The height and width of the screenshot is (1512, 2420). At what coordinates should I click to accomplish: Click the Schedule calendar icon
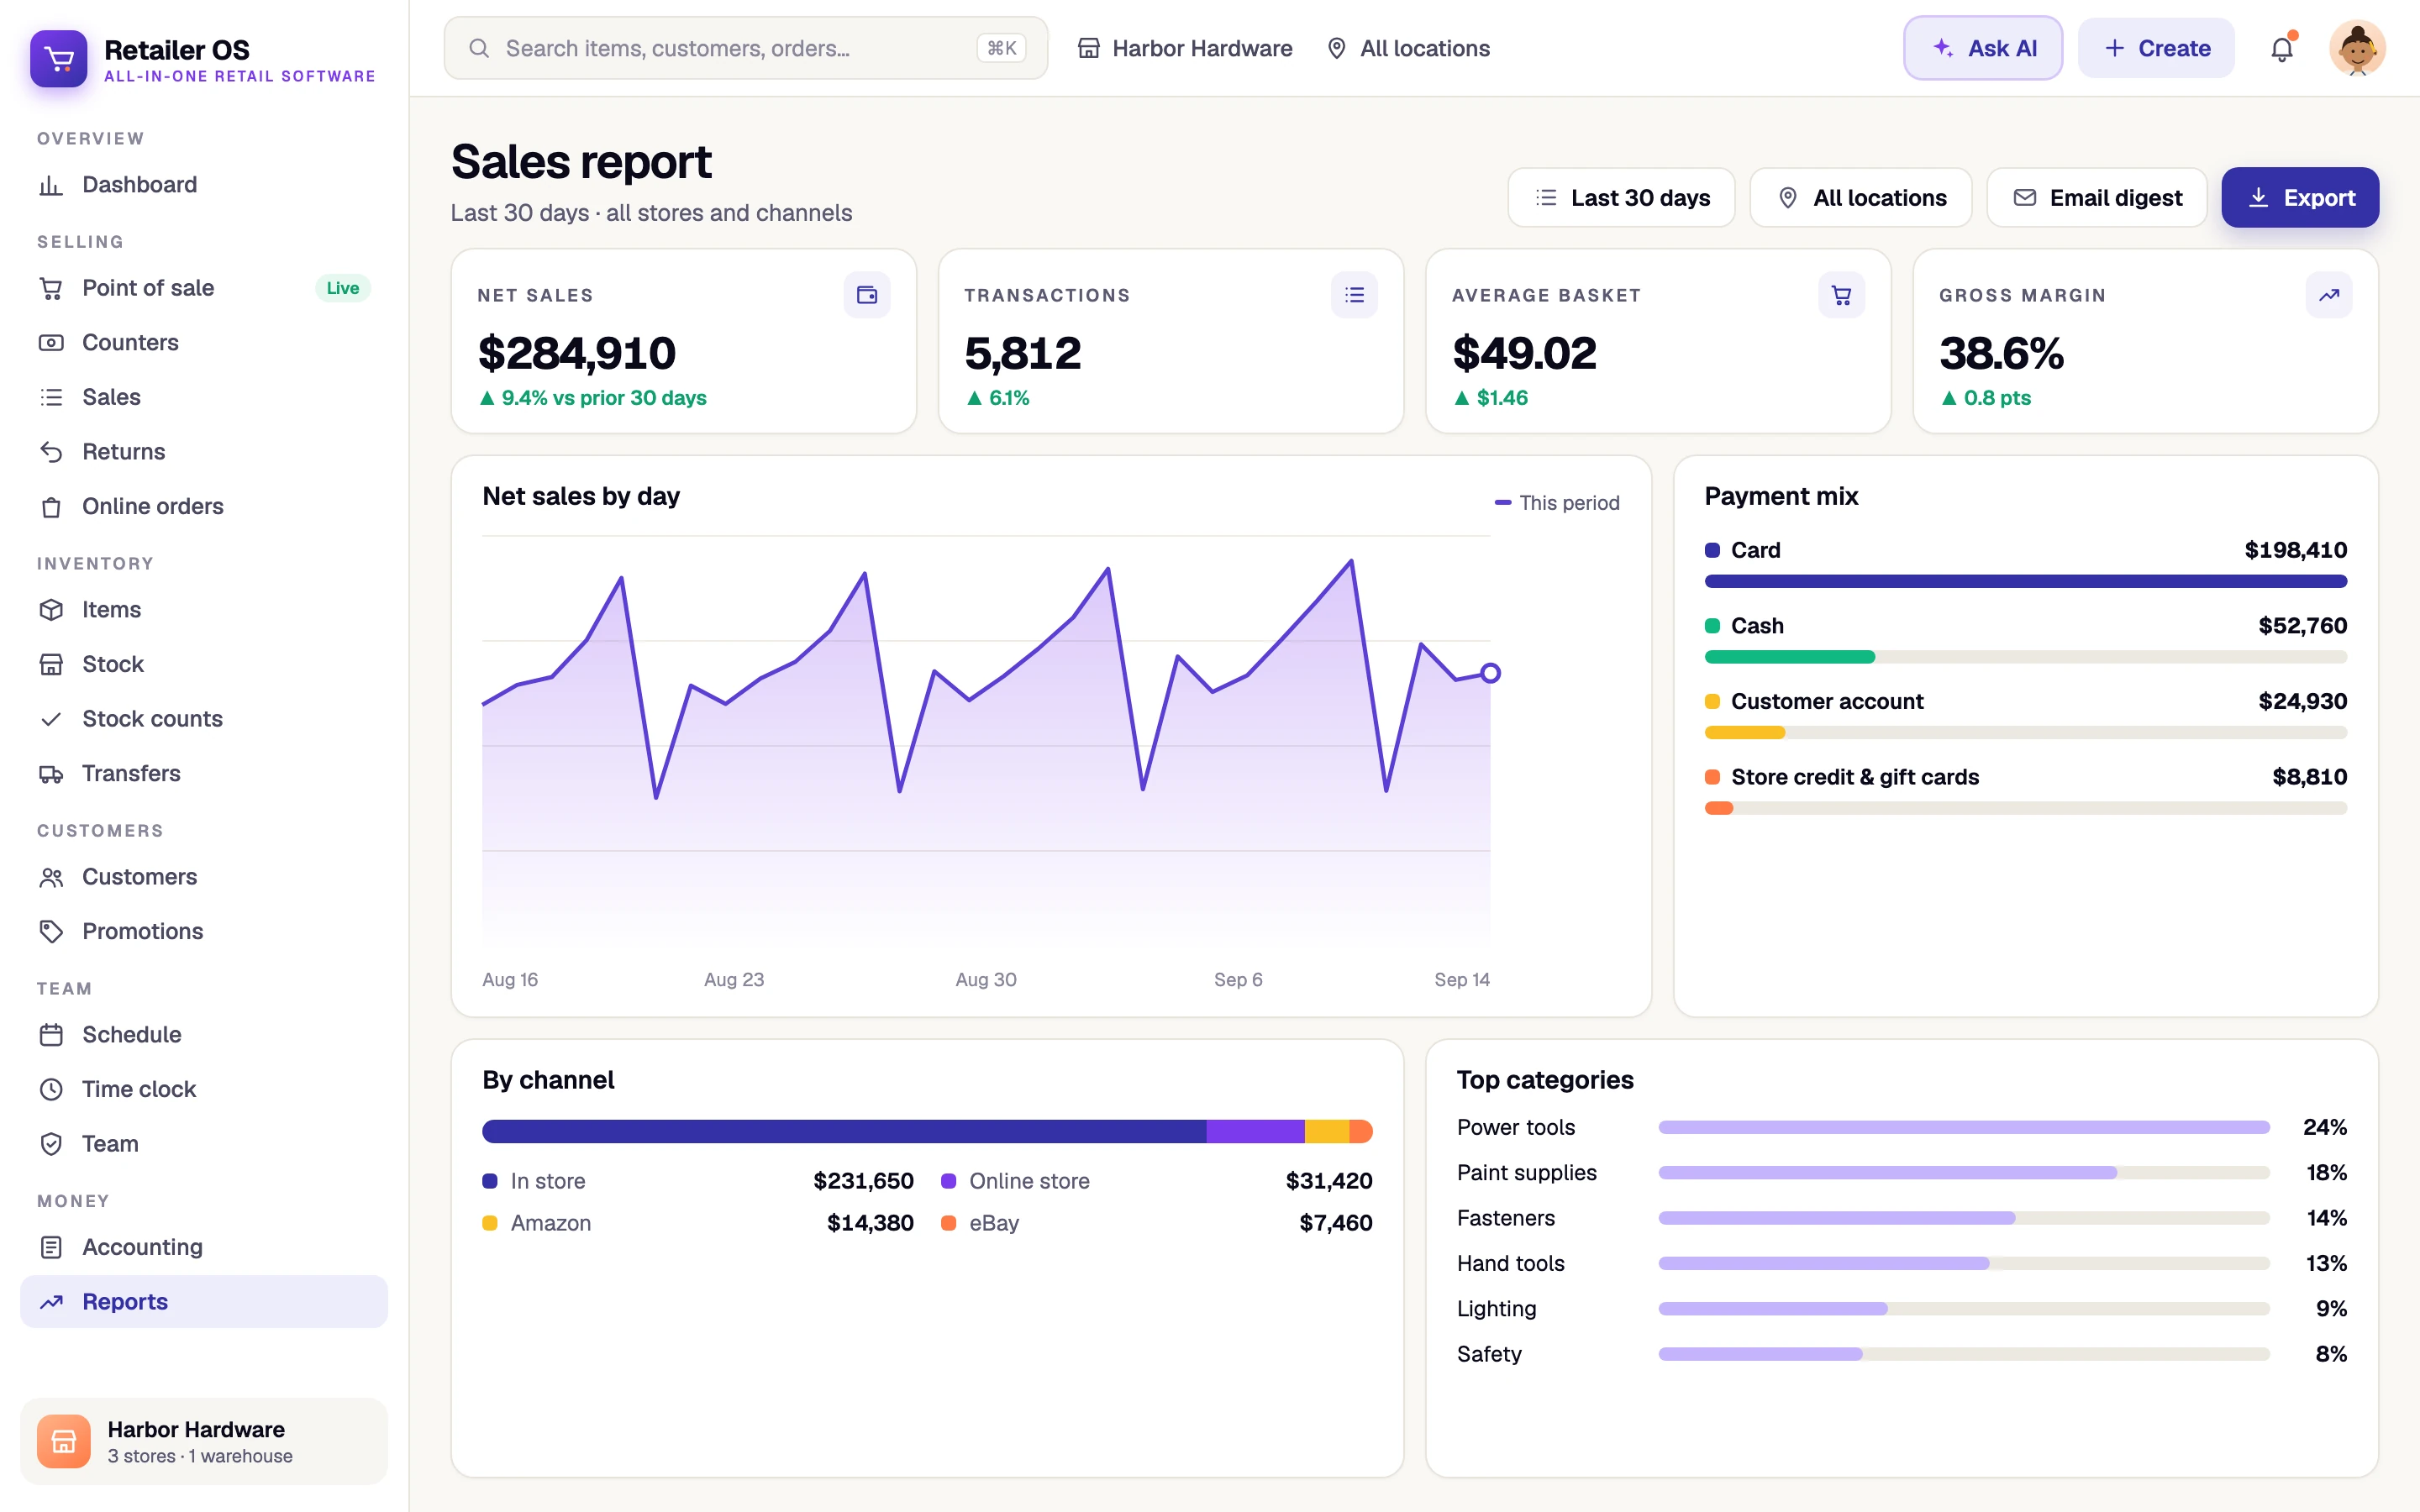[51, 1035]
